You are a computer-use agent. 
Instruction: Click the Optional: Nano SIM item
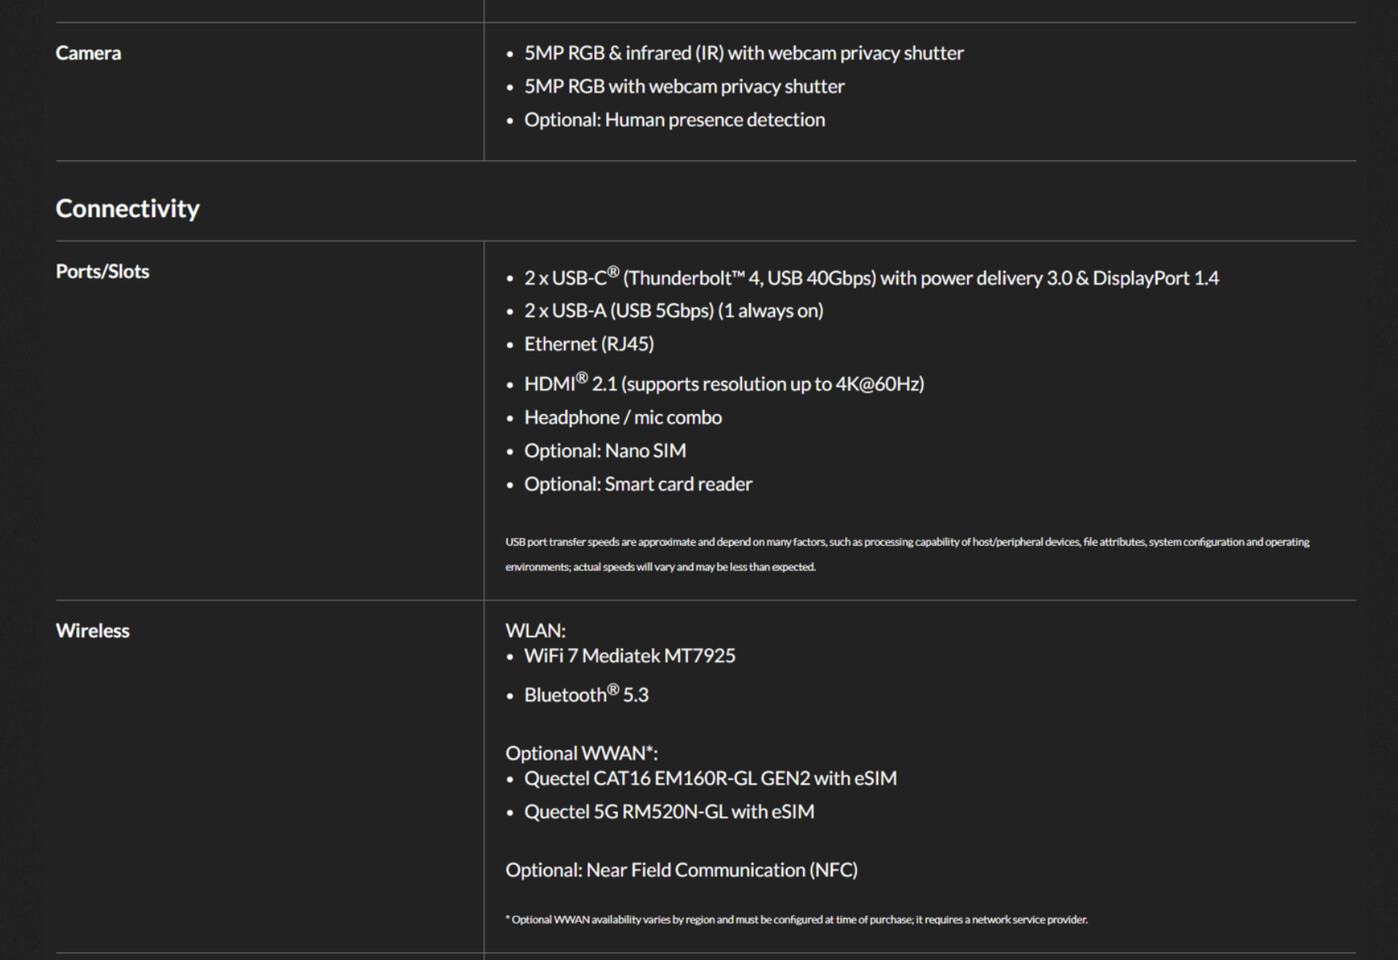point(604,451)
